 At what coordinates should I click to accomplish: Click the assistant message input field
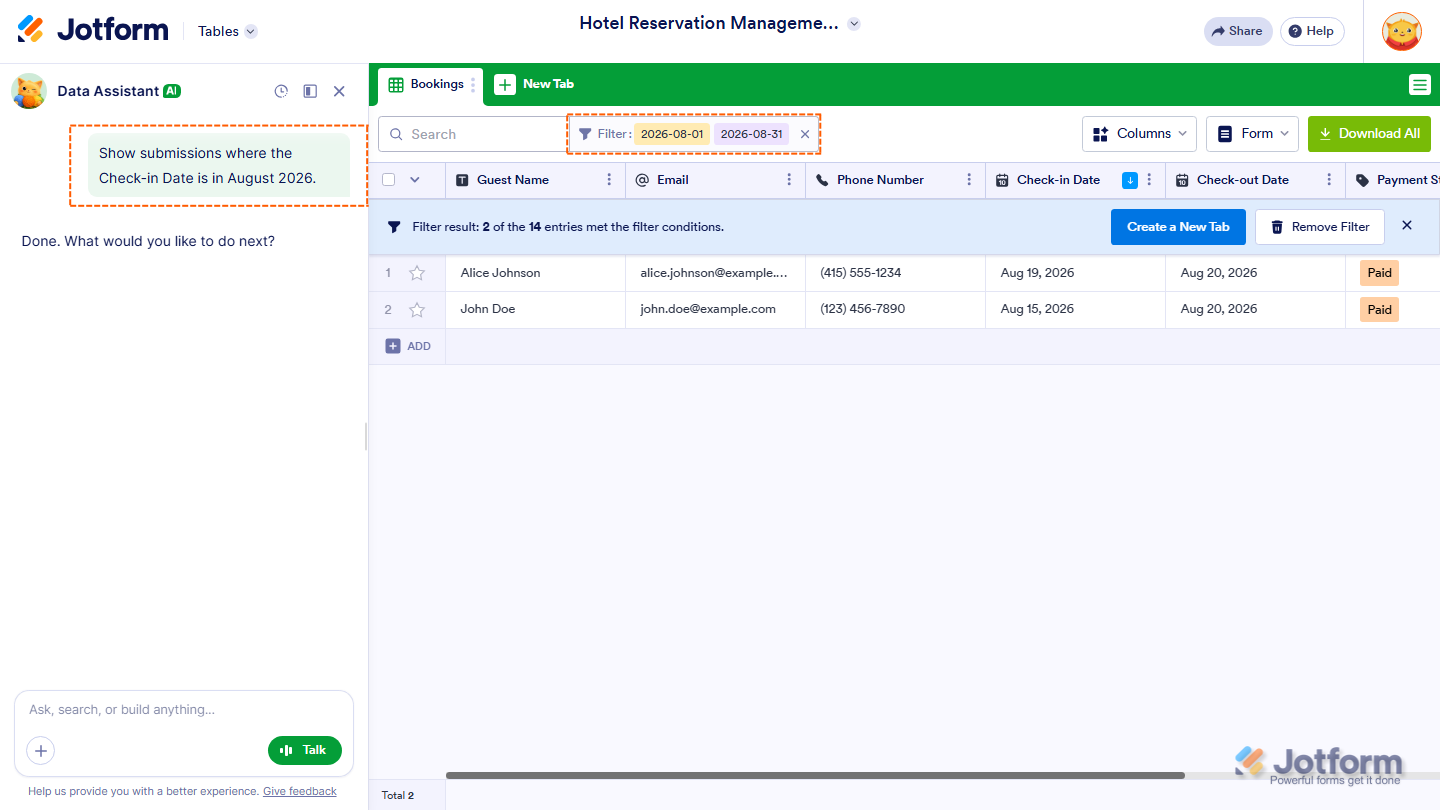184,710
